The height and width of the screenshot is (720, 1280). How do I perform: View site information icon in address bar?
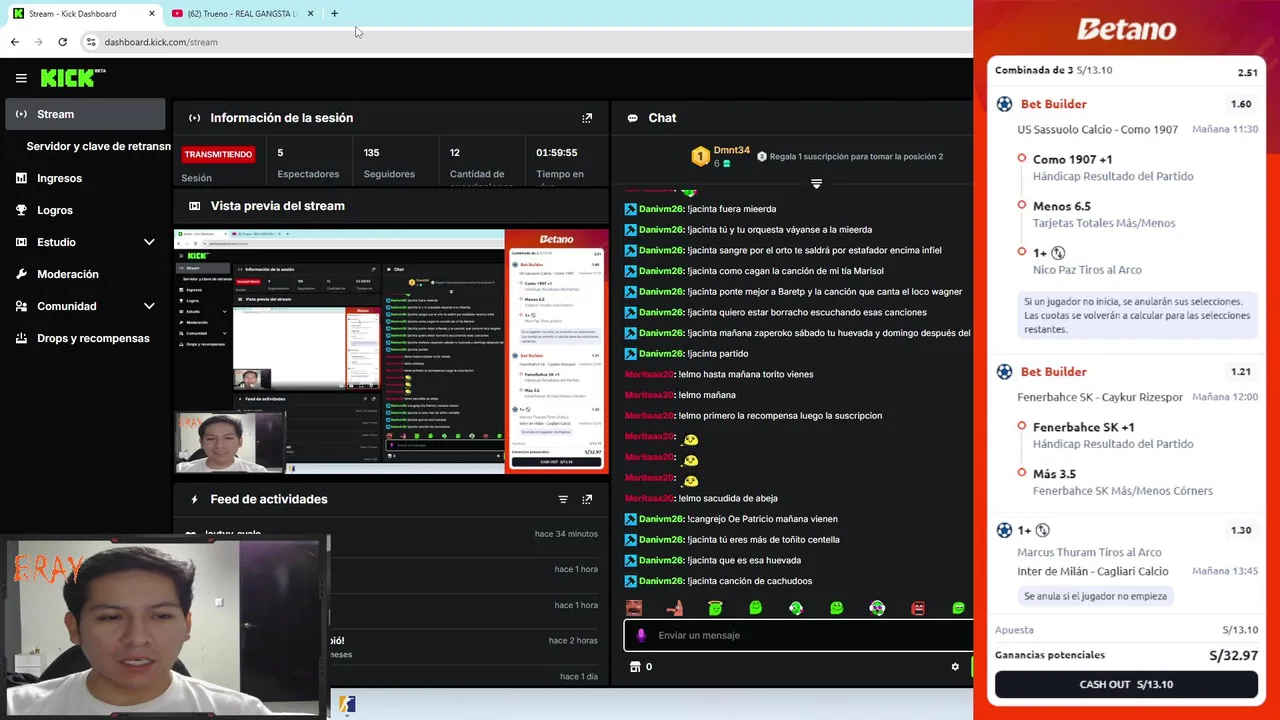[x=91, y=42]
